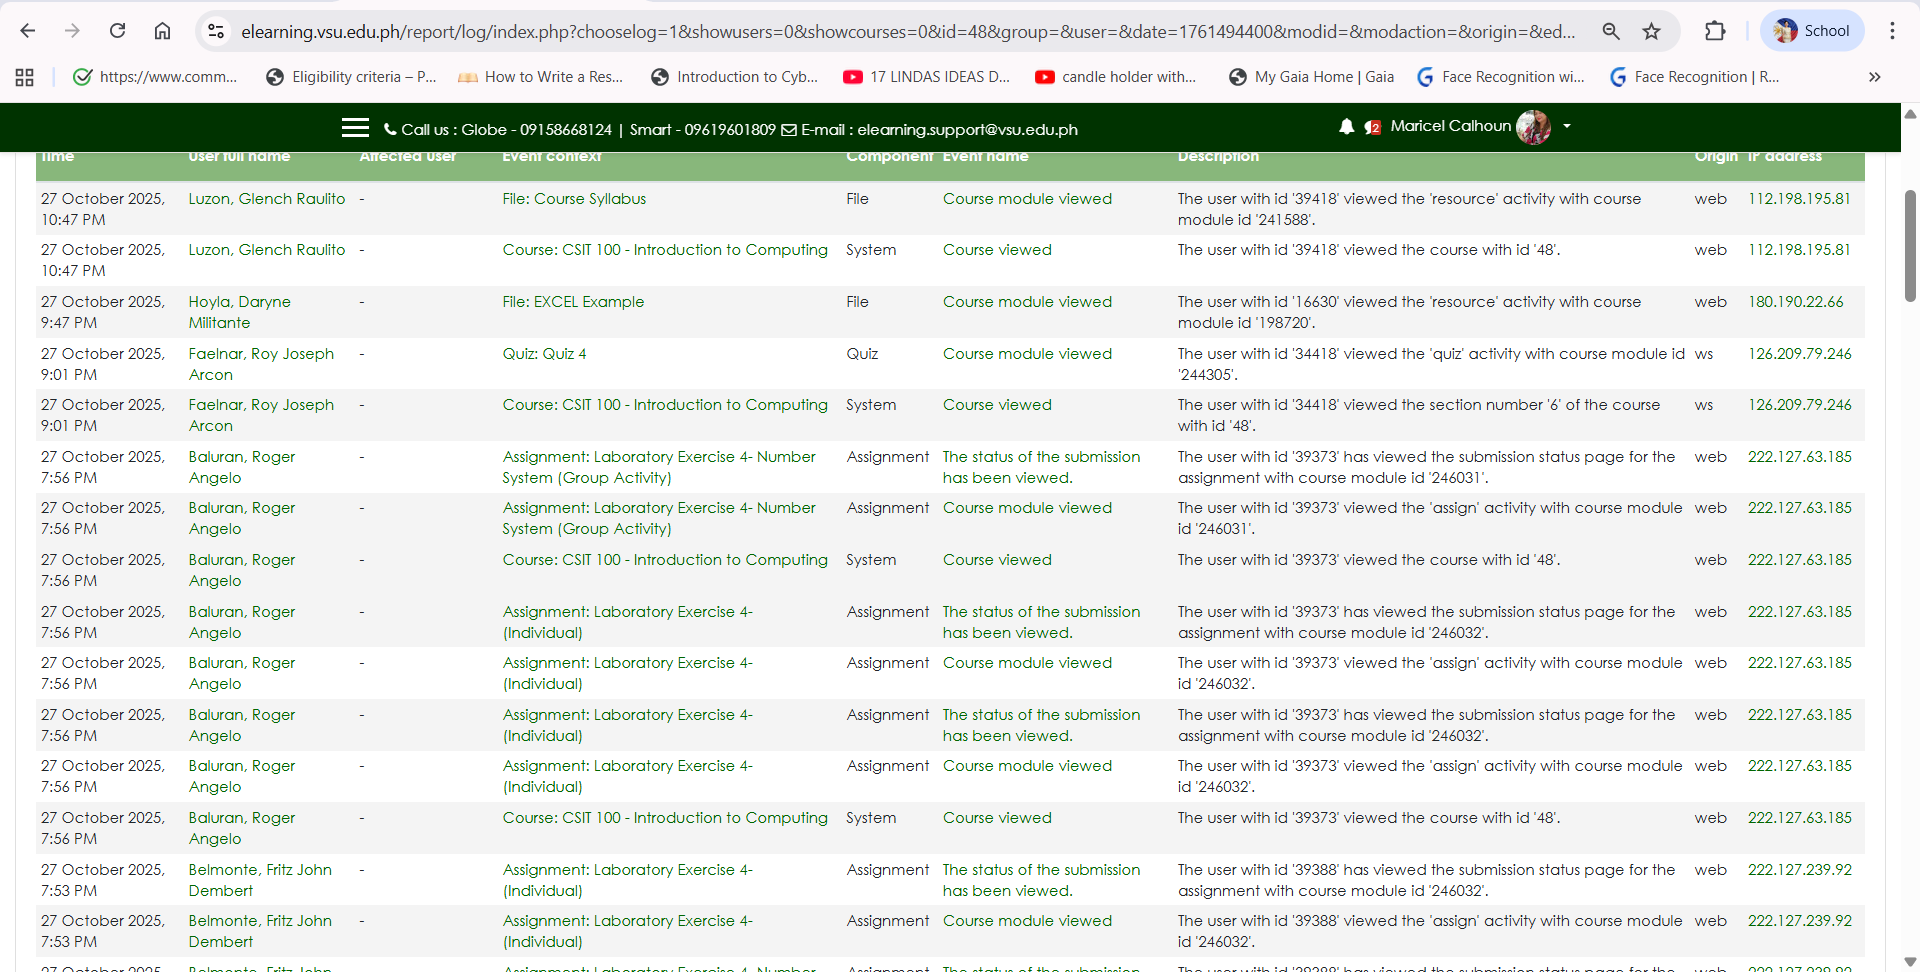Click the page vertical scrollbar thumb
This screenshot has height=972, width=1920.
[1909, 258]
